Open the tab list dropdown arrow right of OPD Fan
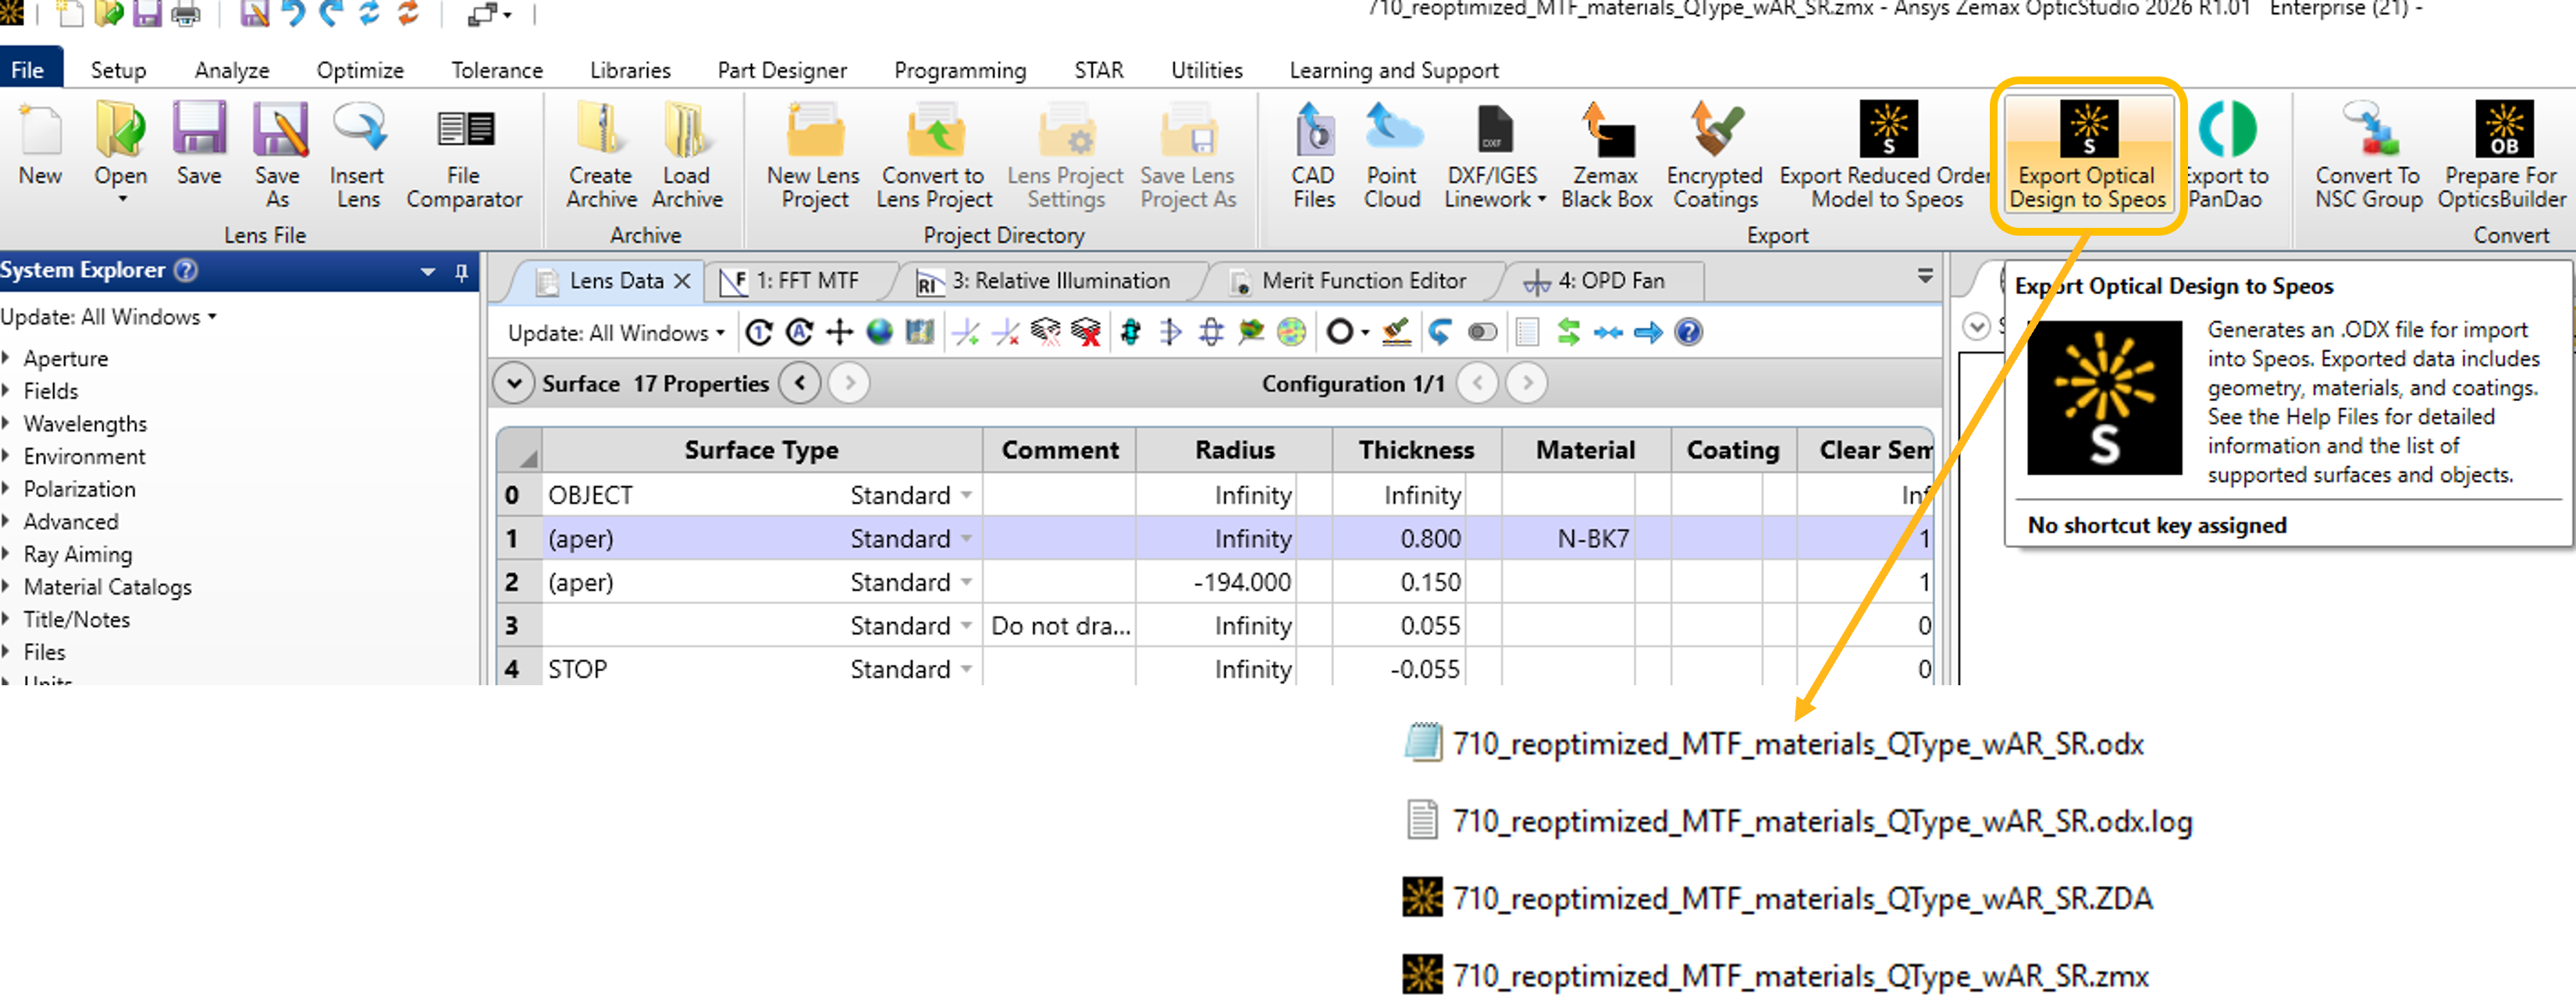The width and height of the screenshot is (2576, 999). point(1925,276)
